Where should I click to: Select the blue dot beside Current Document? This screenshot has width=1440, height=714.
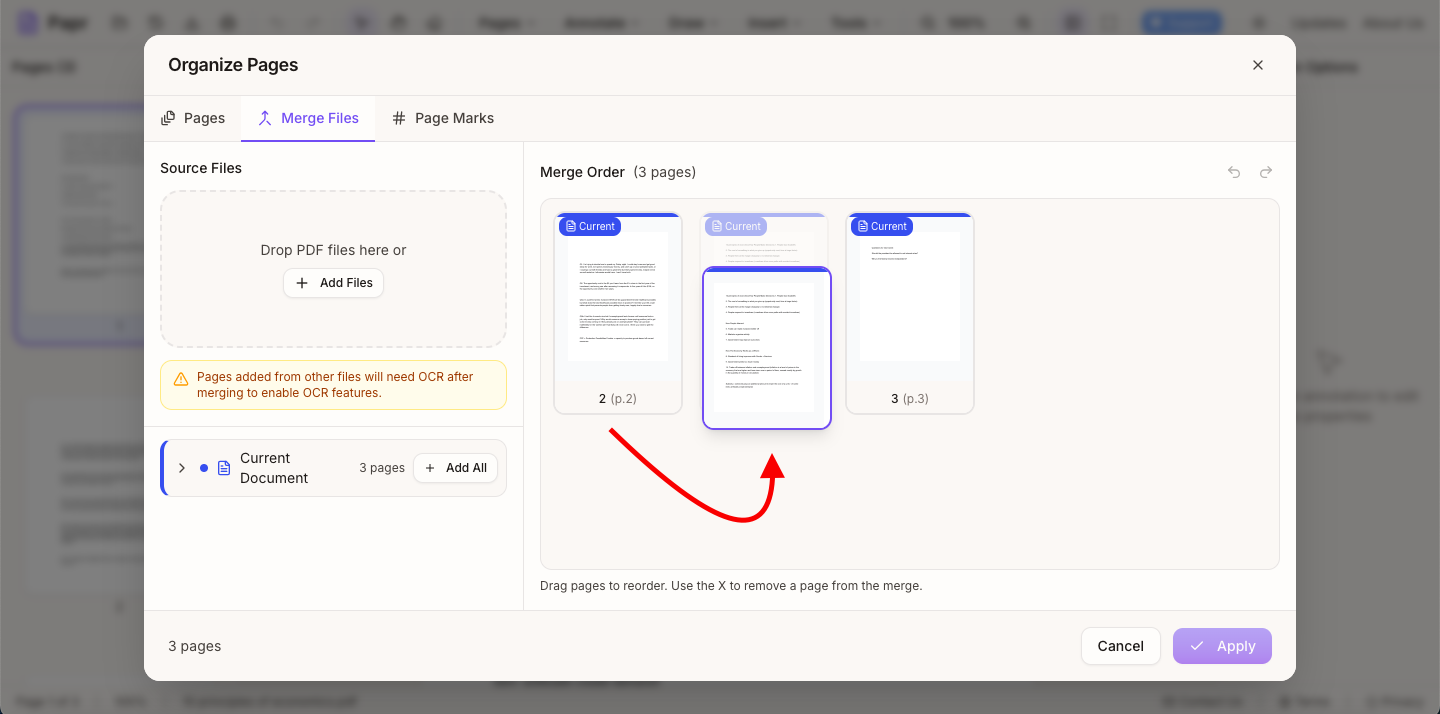205,467
